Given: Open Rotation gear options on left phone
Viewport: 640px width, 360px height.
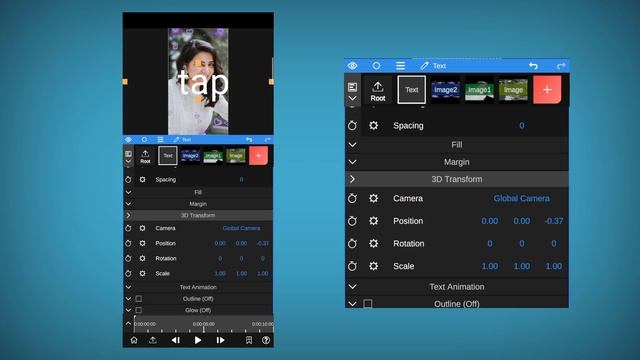Looking at the screenshot, I should pos(142,258).
